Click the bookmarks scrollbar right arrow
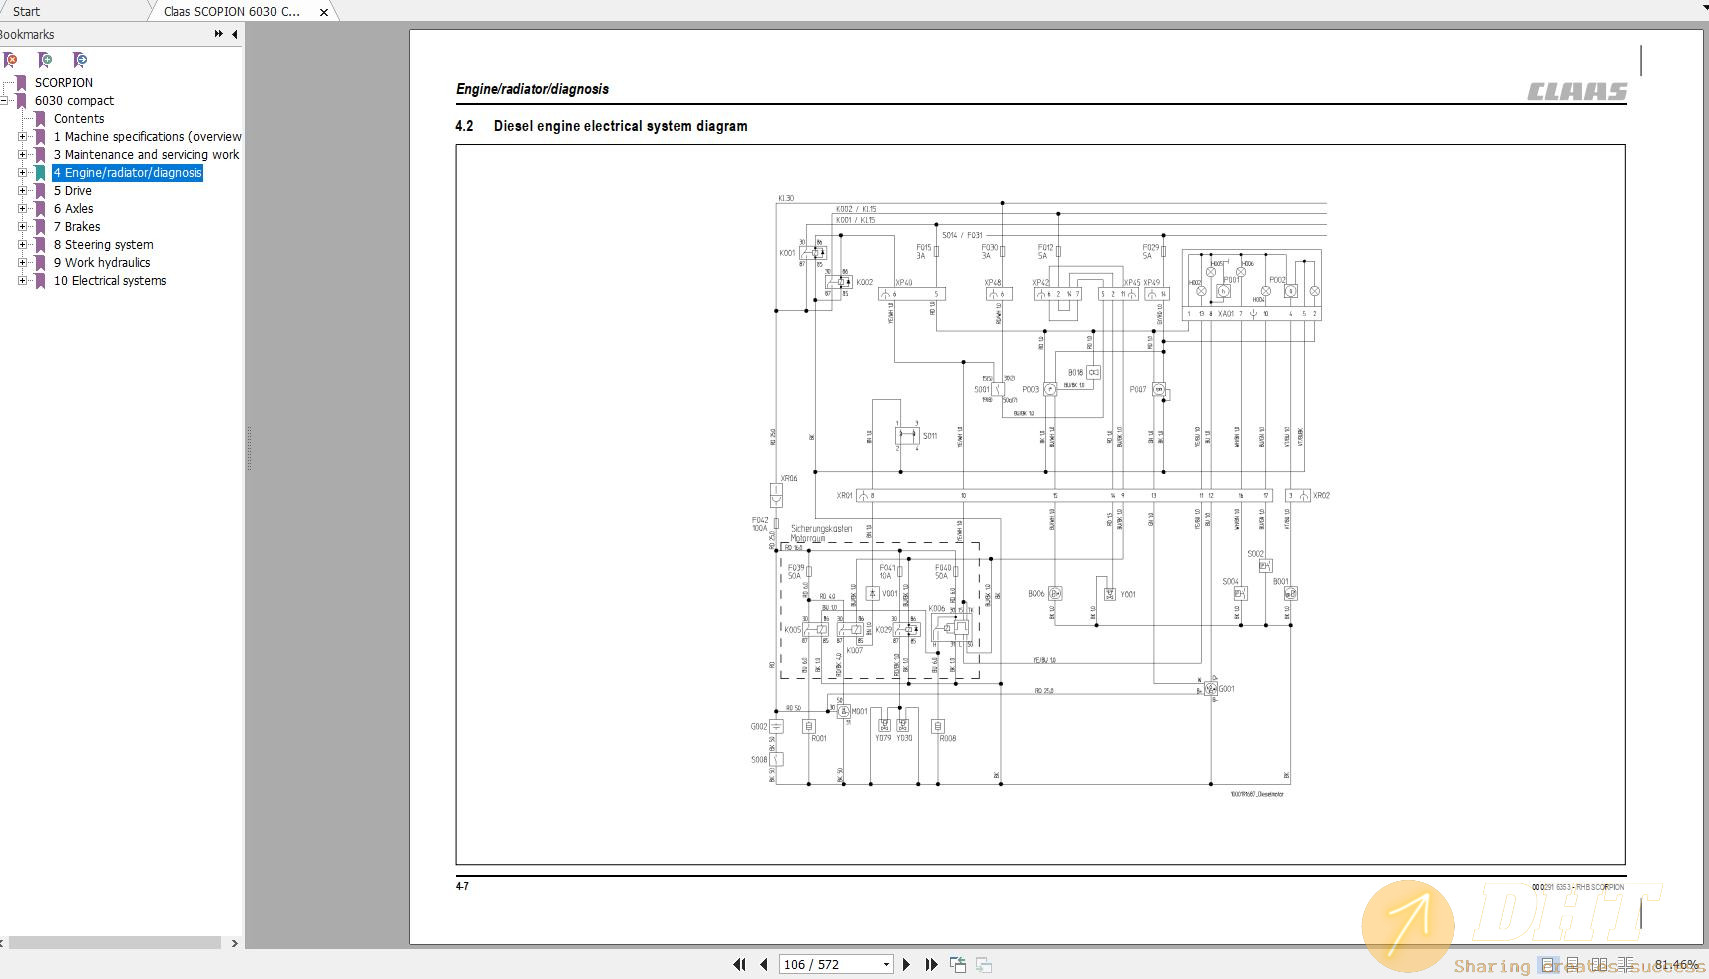This screenshot has height=979, width=1709. click(235, 943)
